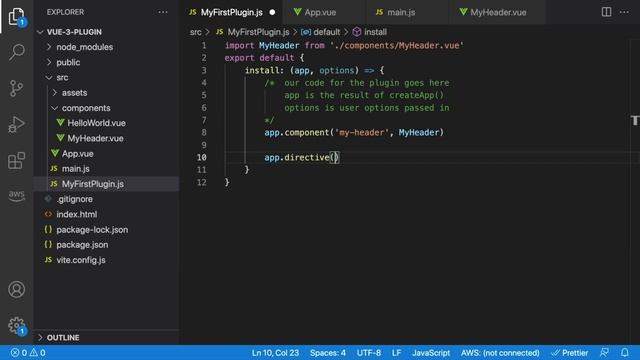
Task: Click Ln 10, Col 23 in status bar
Action: (275, 353)
